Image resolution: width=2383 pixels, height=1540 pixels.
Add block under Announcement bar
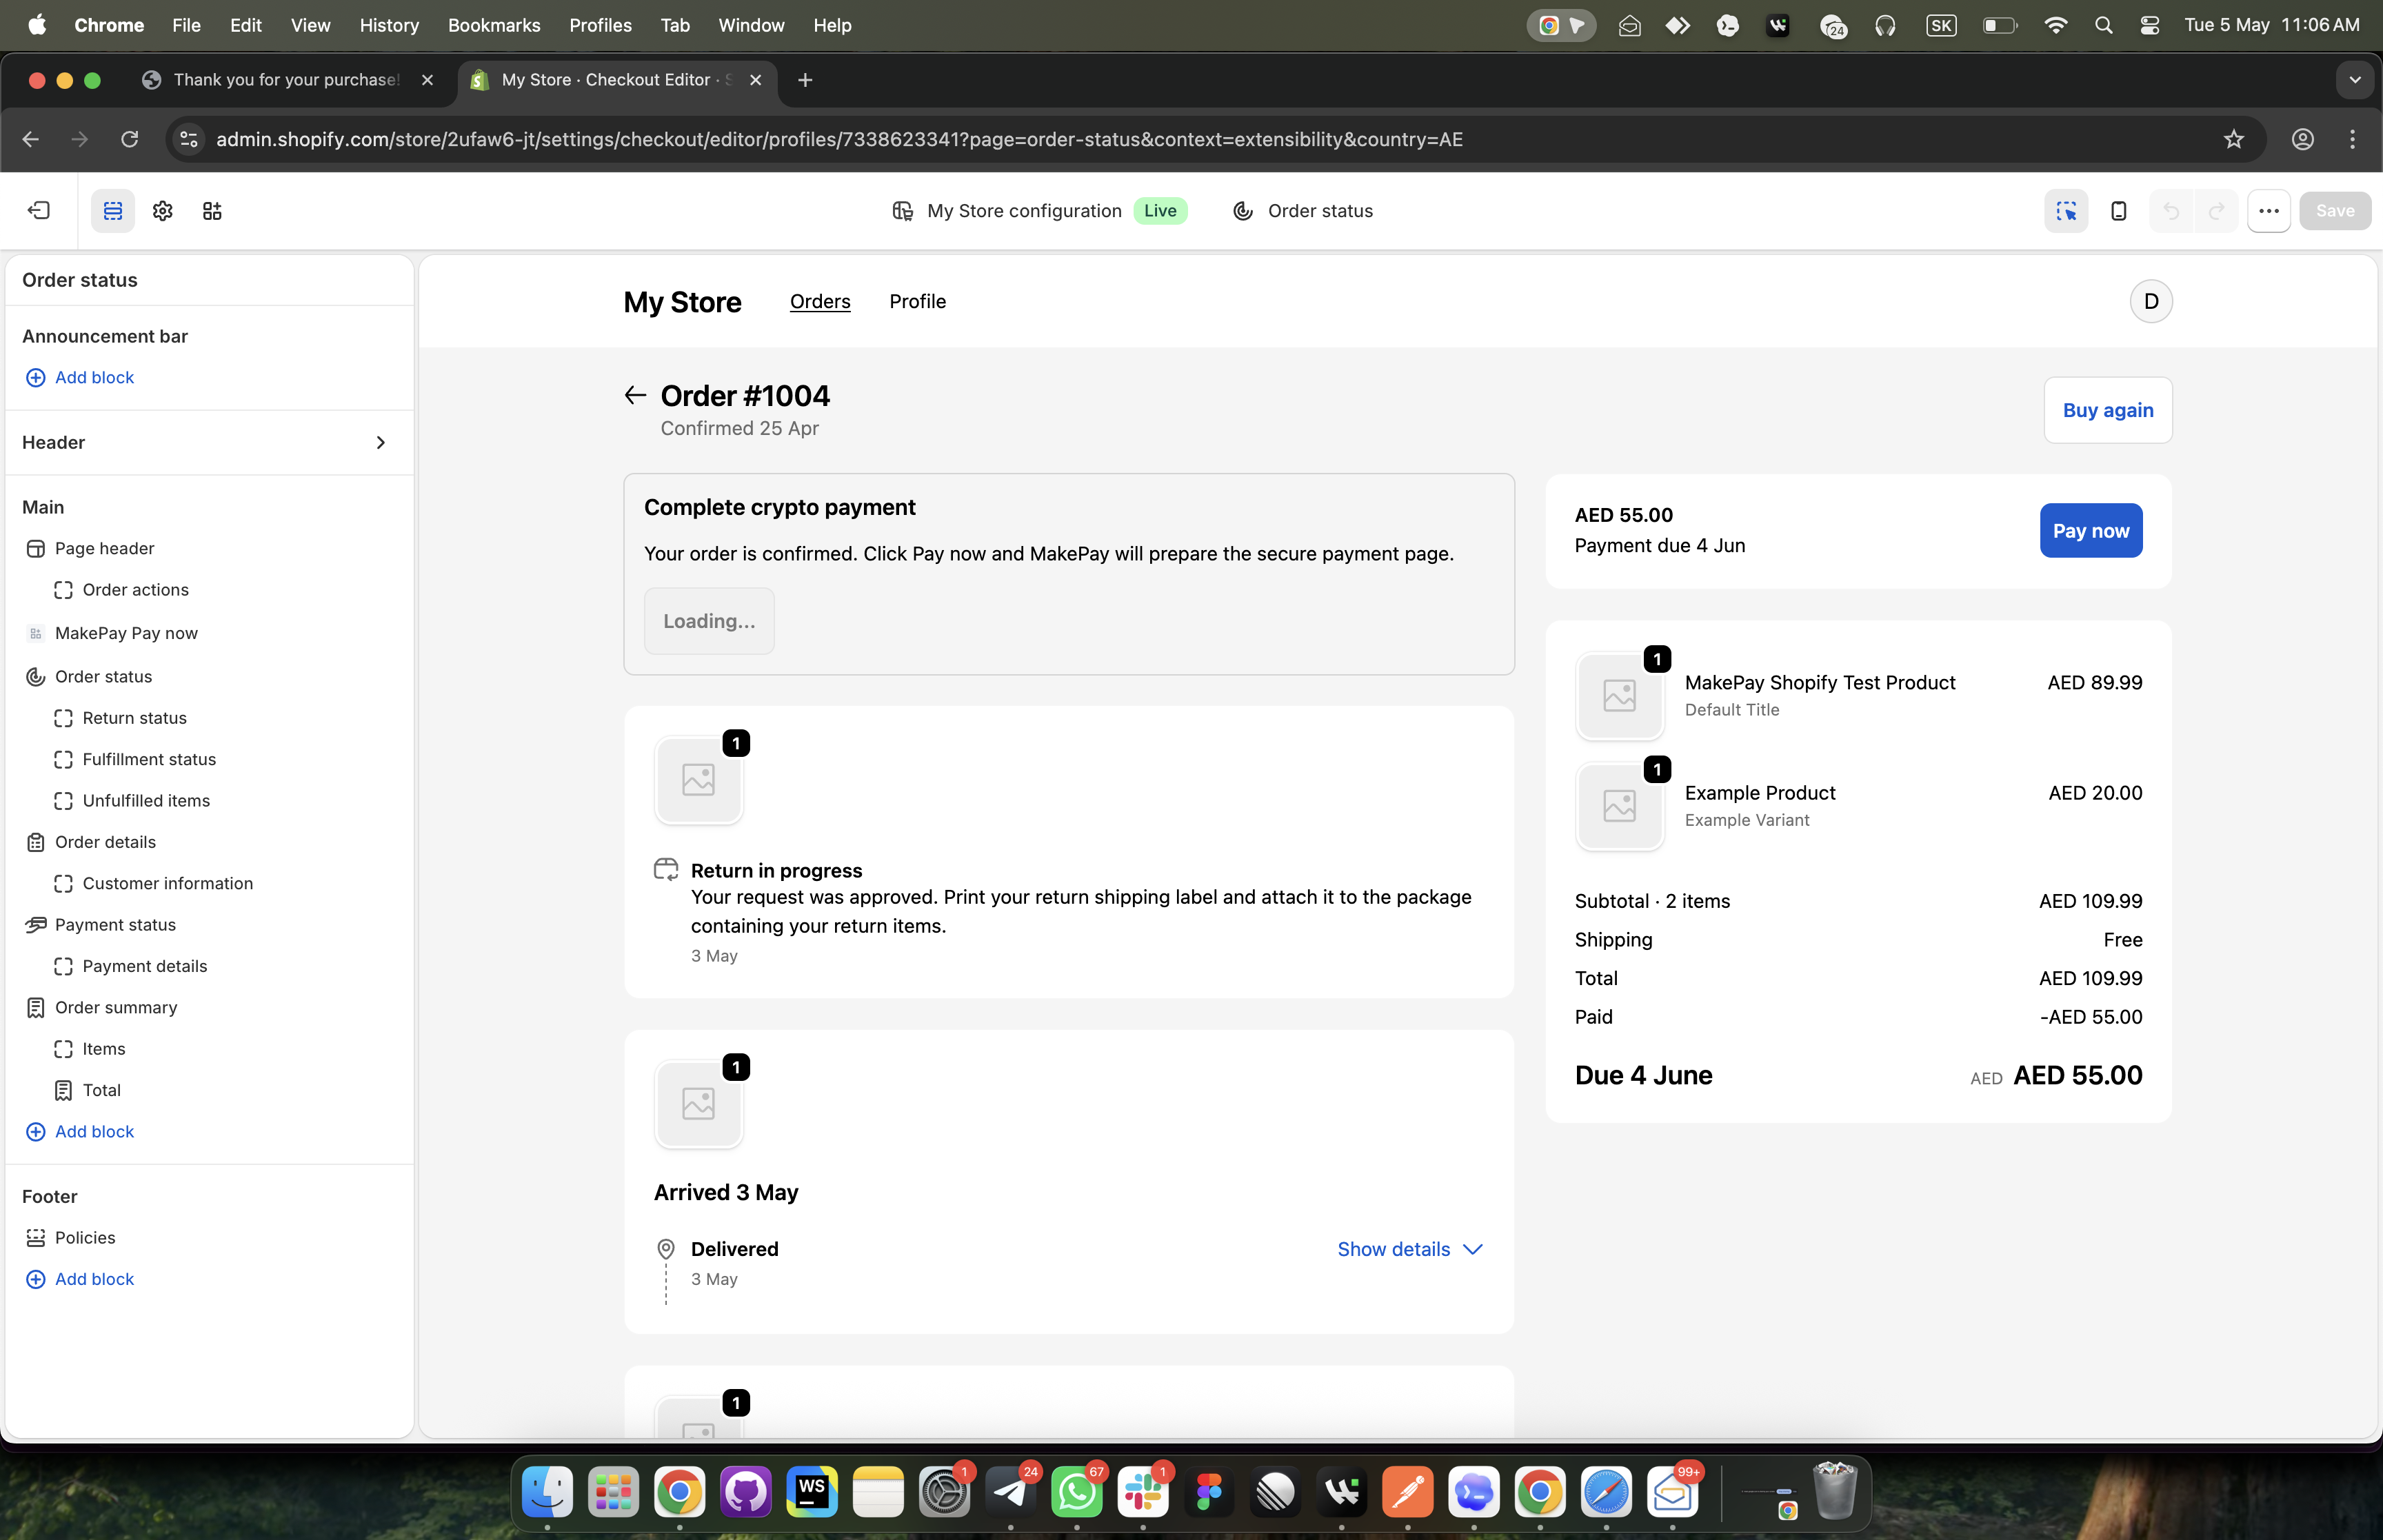coord(79,377)
